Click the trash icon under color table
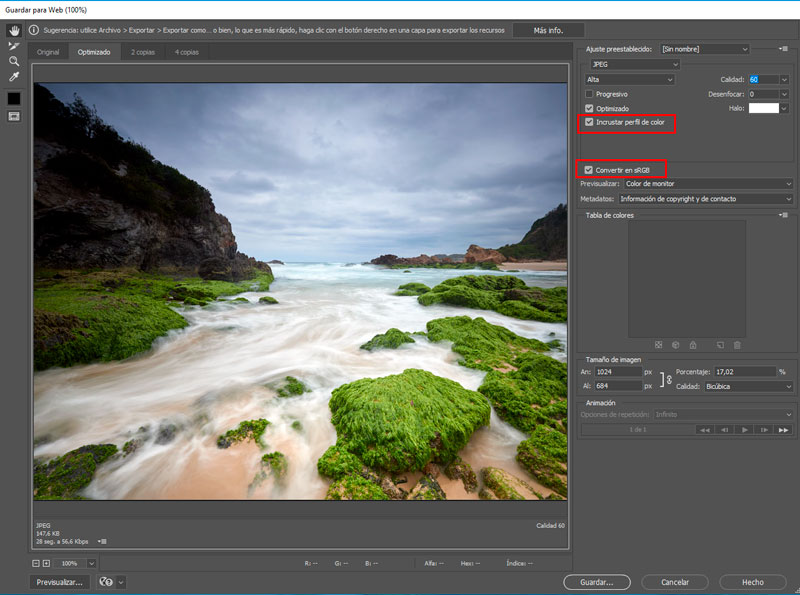This screenshot has width=800, height=595. pos(737,345)
